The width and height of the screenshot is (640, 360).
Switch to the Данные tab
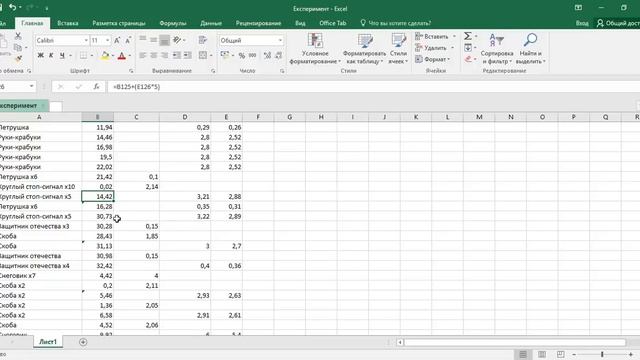pyautogui.click(x=211, y=23)
